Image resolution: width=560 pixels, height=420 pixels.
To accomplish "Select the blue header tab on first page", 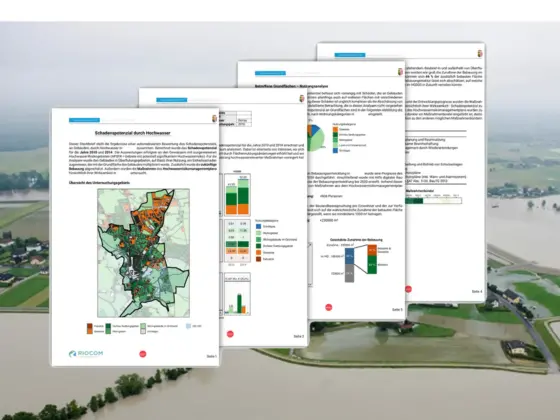I will click(84, 120).
